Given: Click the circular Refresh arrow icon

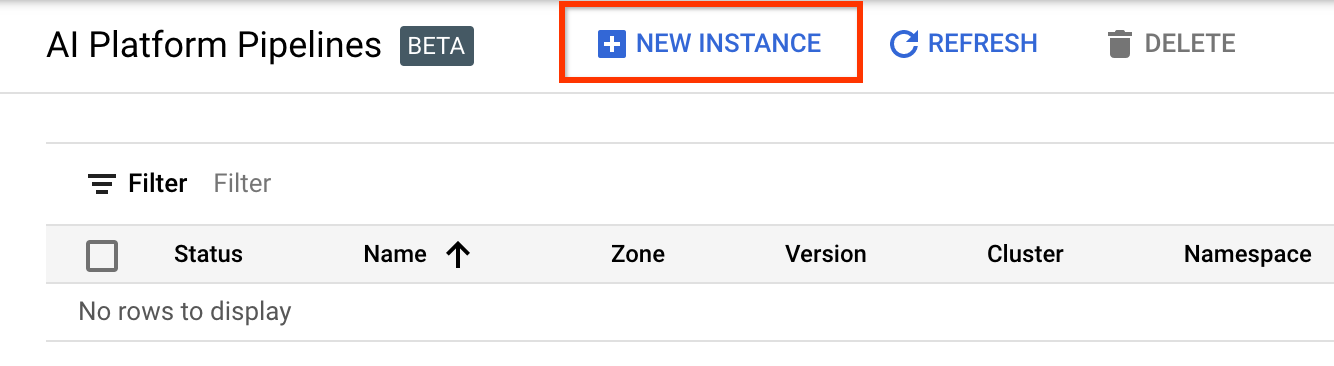Looking at the screenshot, I should 904,44.
